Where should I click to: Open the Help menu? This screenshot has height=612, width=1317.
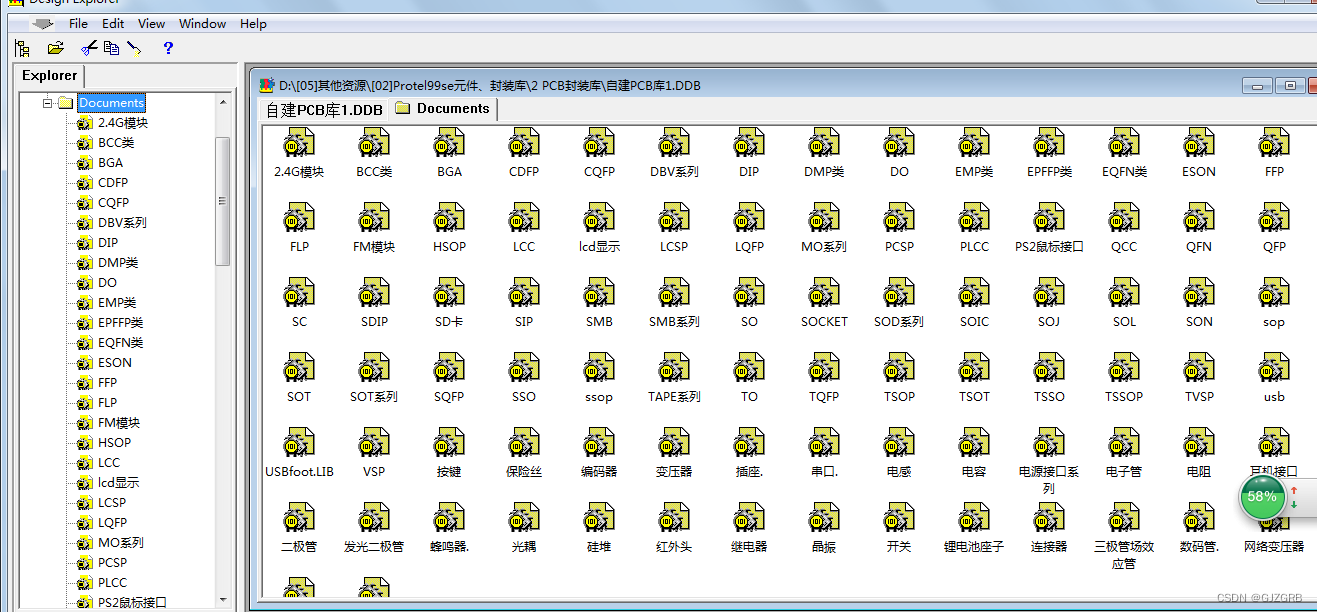pyautogui.click(x=253, y=23)
